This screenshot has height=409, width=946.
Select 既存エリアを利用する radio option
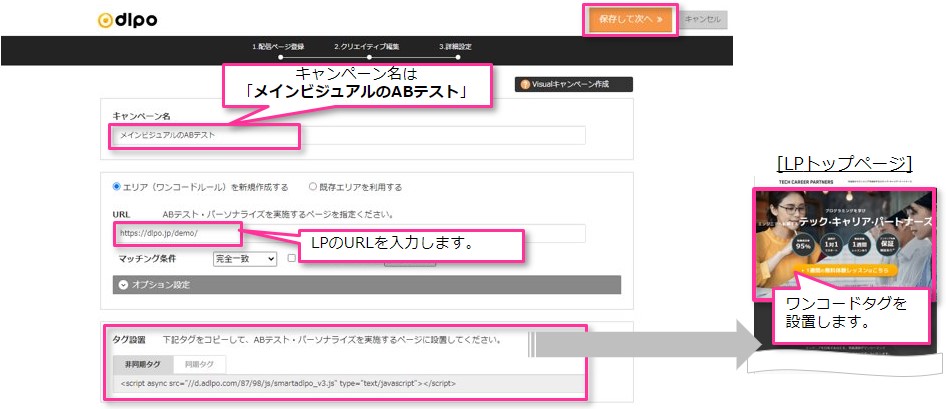(313, 187)
